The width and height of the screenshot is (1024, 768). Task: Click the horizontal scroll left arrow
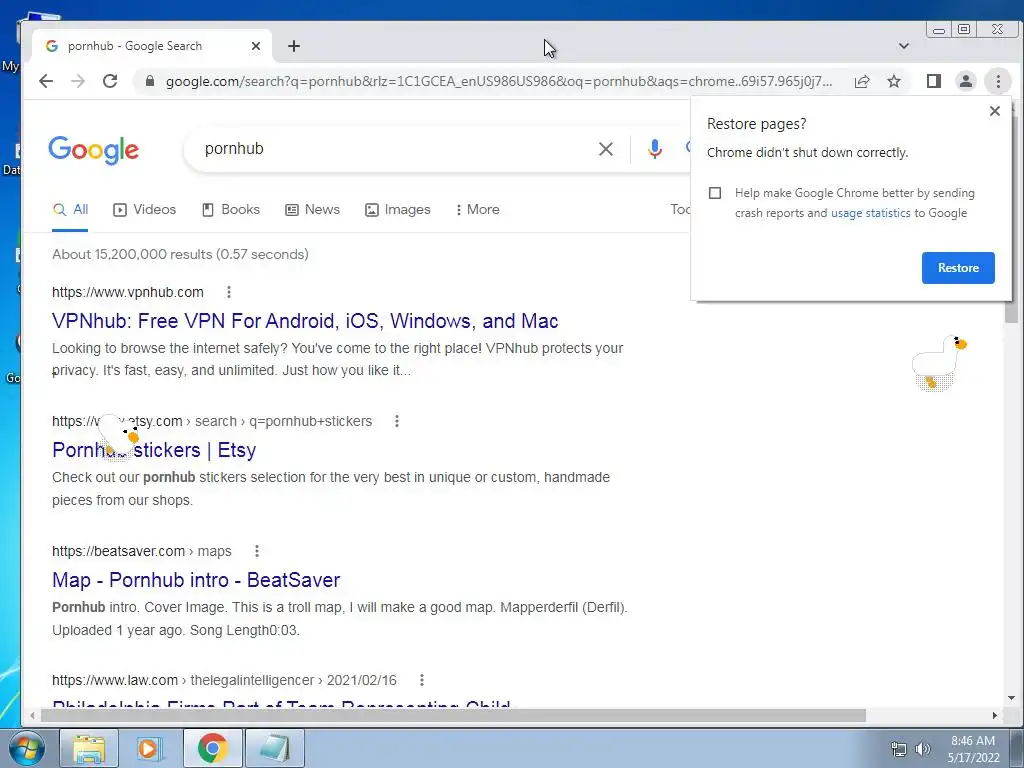[32, 716]
